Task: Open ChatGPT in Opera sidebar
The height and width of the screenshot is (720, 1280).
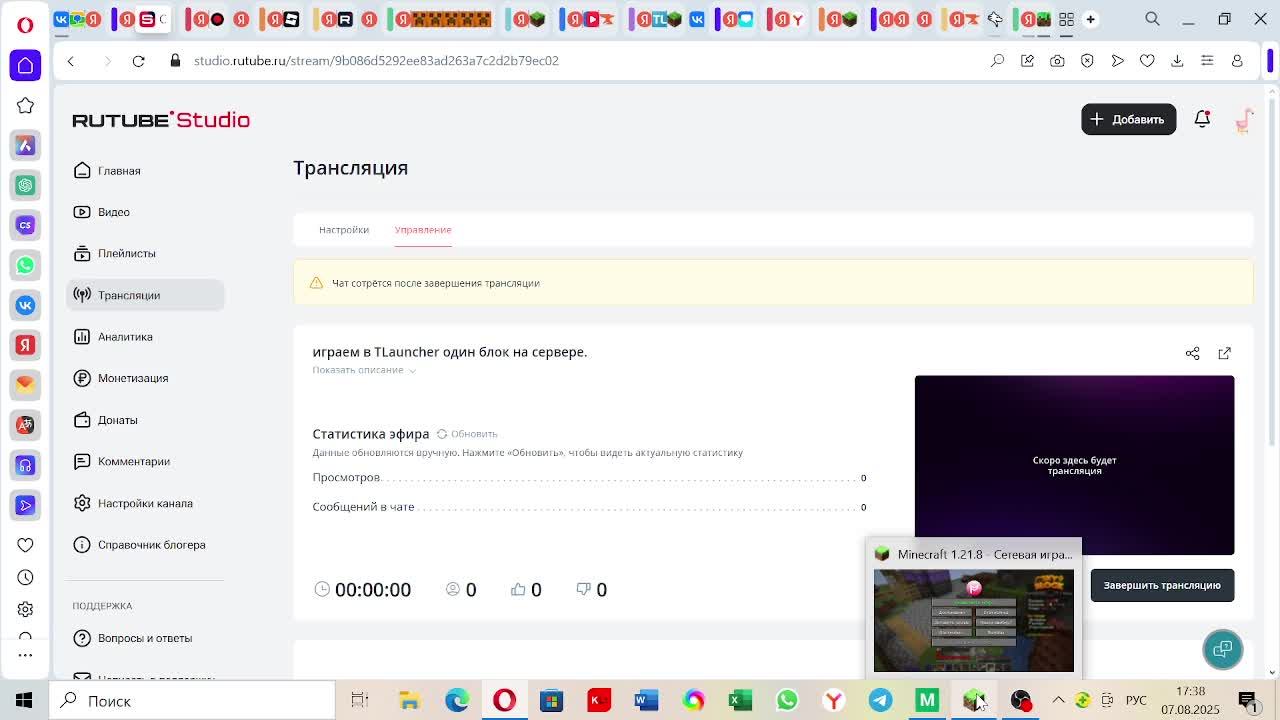Action: pyautogui.click(x=25, y=185)
